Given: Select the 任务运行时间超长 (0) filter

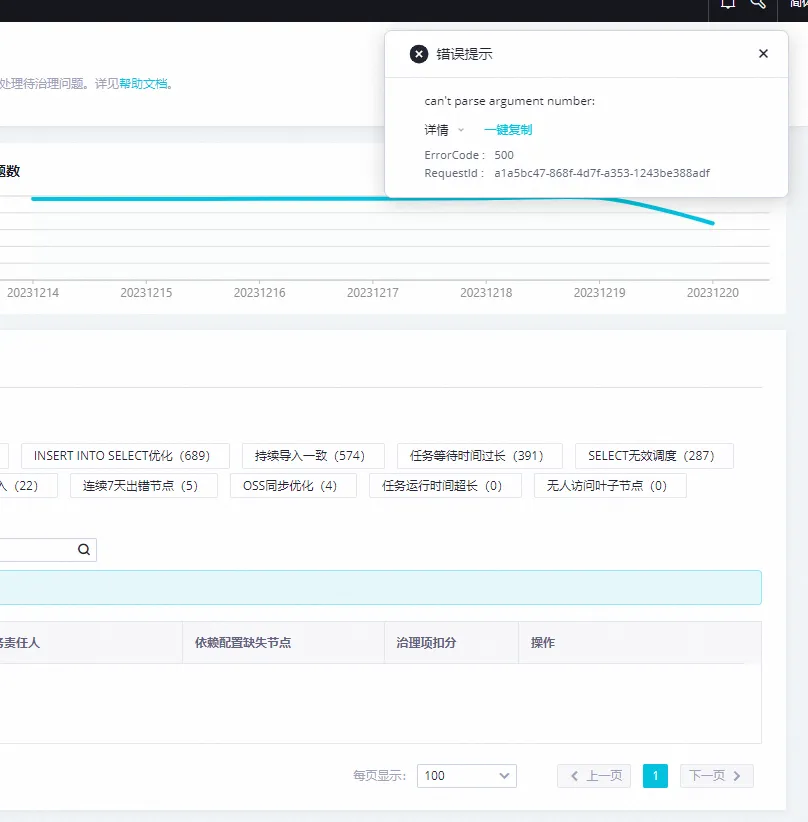Looking at the screenshot, I should pyautogui.click(x=445, y=485).
